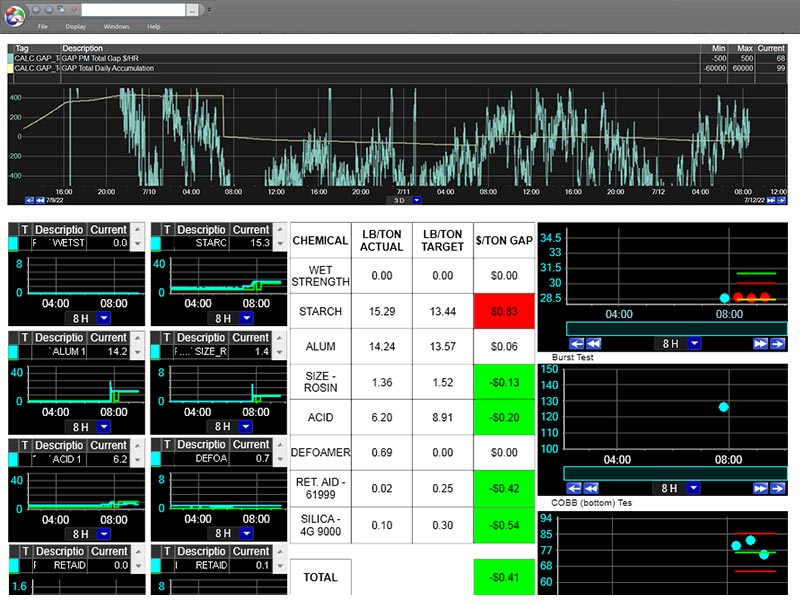Open the 3D time range dropdown under main trend
This screenshot has width=800, height=604.
coord(417,200)
